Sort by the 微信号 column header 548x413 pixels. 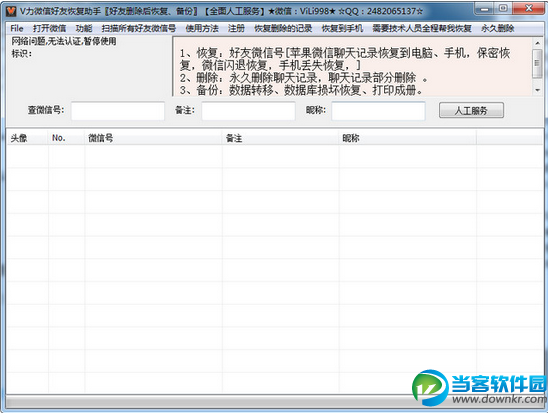153,138
